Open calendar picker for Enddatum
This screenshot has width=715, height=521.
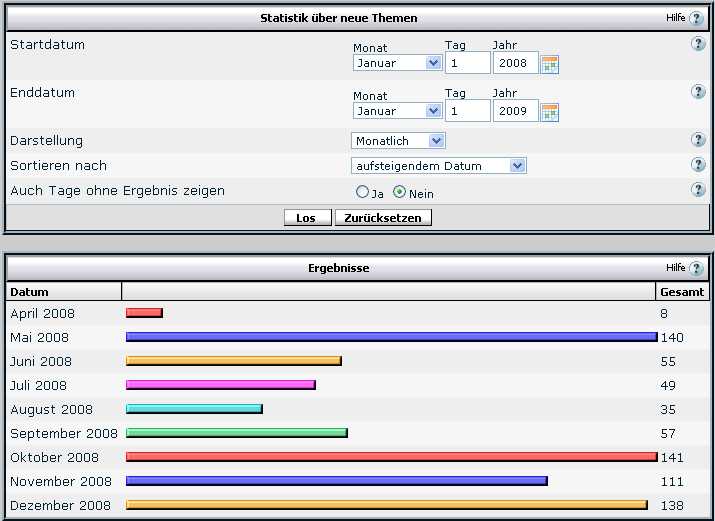point(550,112)
